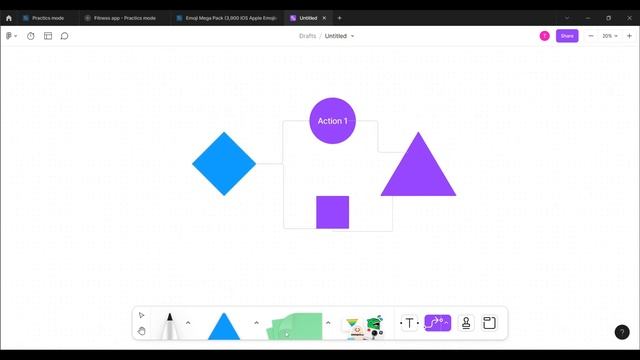Go to the home tab icon
Screen dimensions: 640x360
point(9,18)
